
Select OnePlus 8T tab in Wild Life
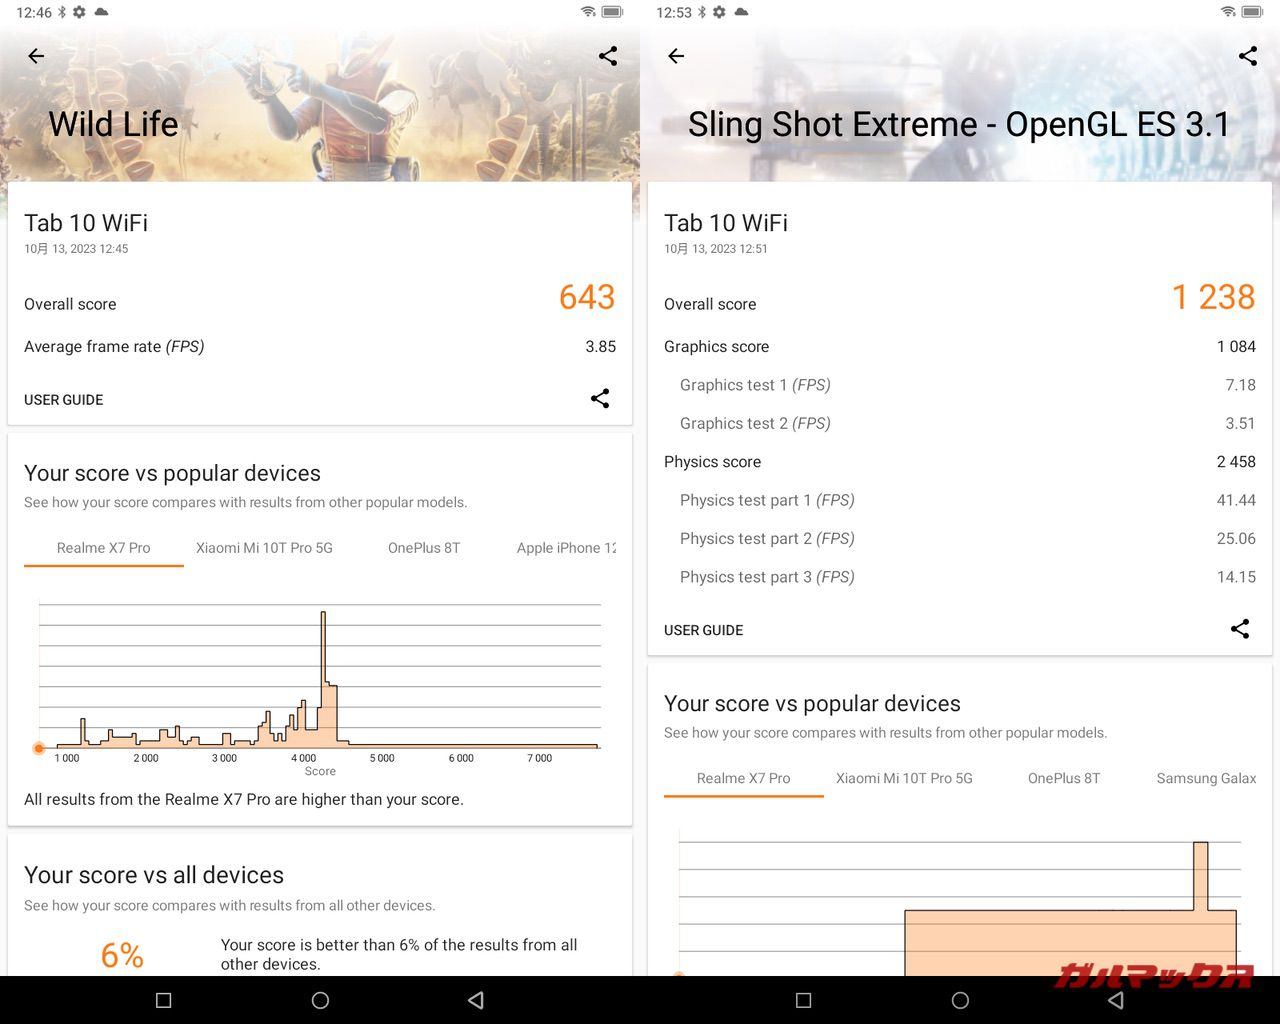pos(424,548)
